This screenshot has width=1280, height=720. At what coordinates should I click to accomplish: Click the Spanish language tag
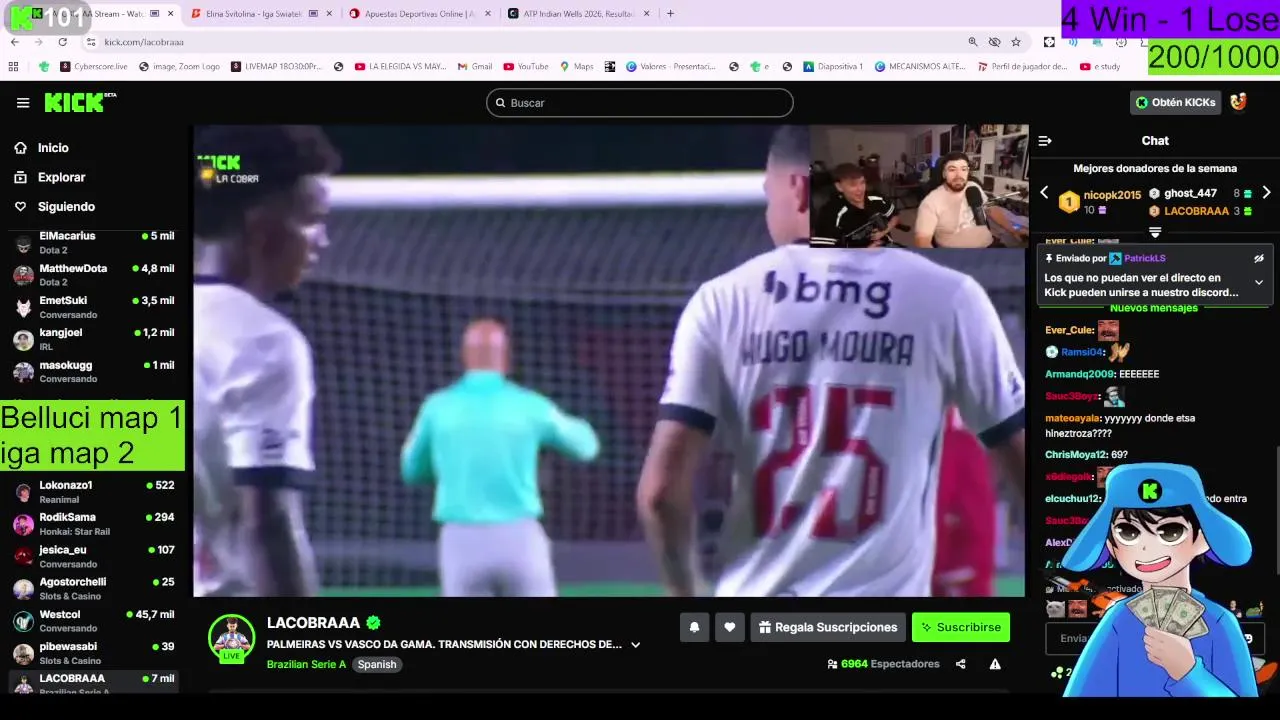(x=377, y=664)
